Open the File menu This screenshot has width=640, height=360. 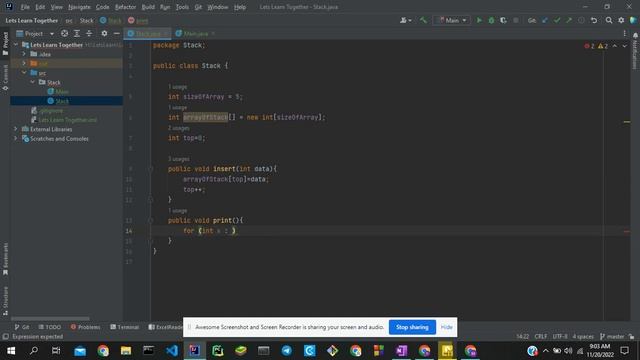pyautogui.click(x=25, y=7)
